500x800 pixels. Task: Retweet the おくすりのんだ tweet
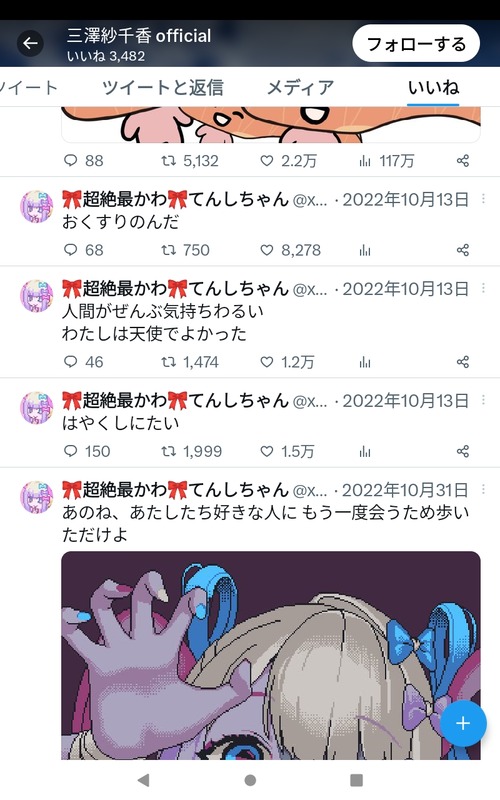point(168,250)
